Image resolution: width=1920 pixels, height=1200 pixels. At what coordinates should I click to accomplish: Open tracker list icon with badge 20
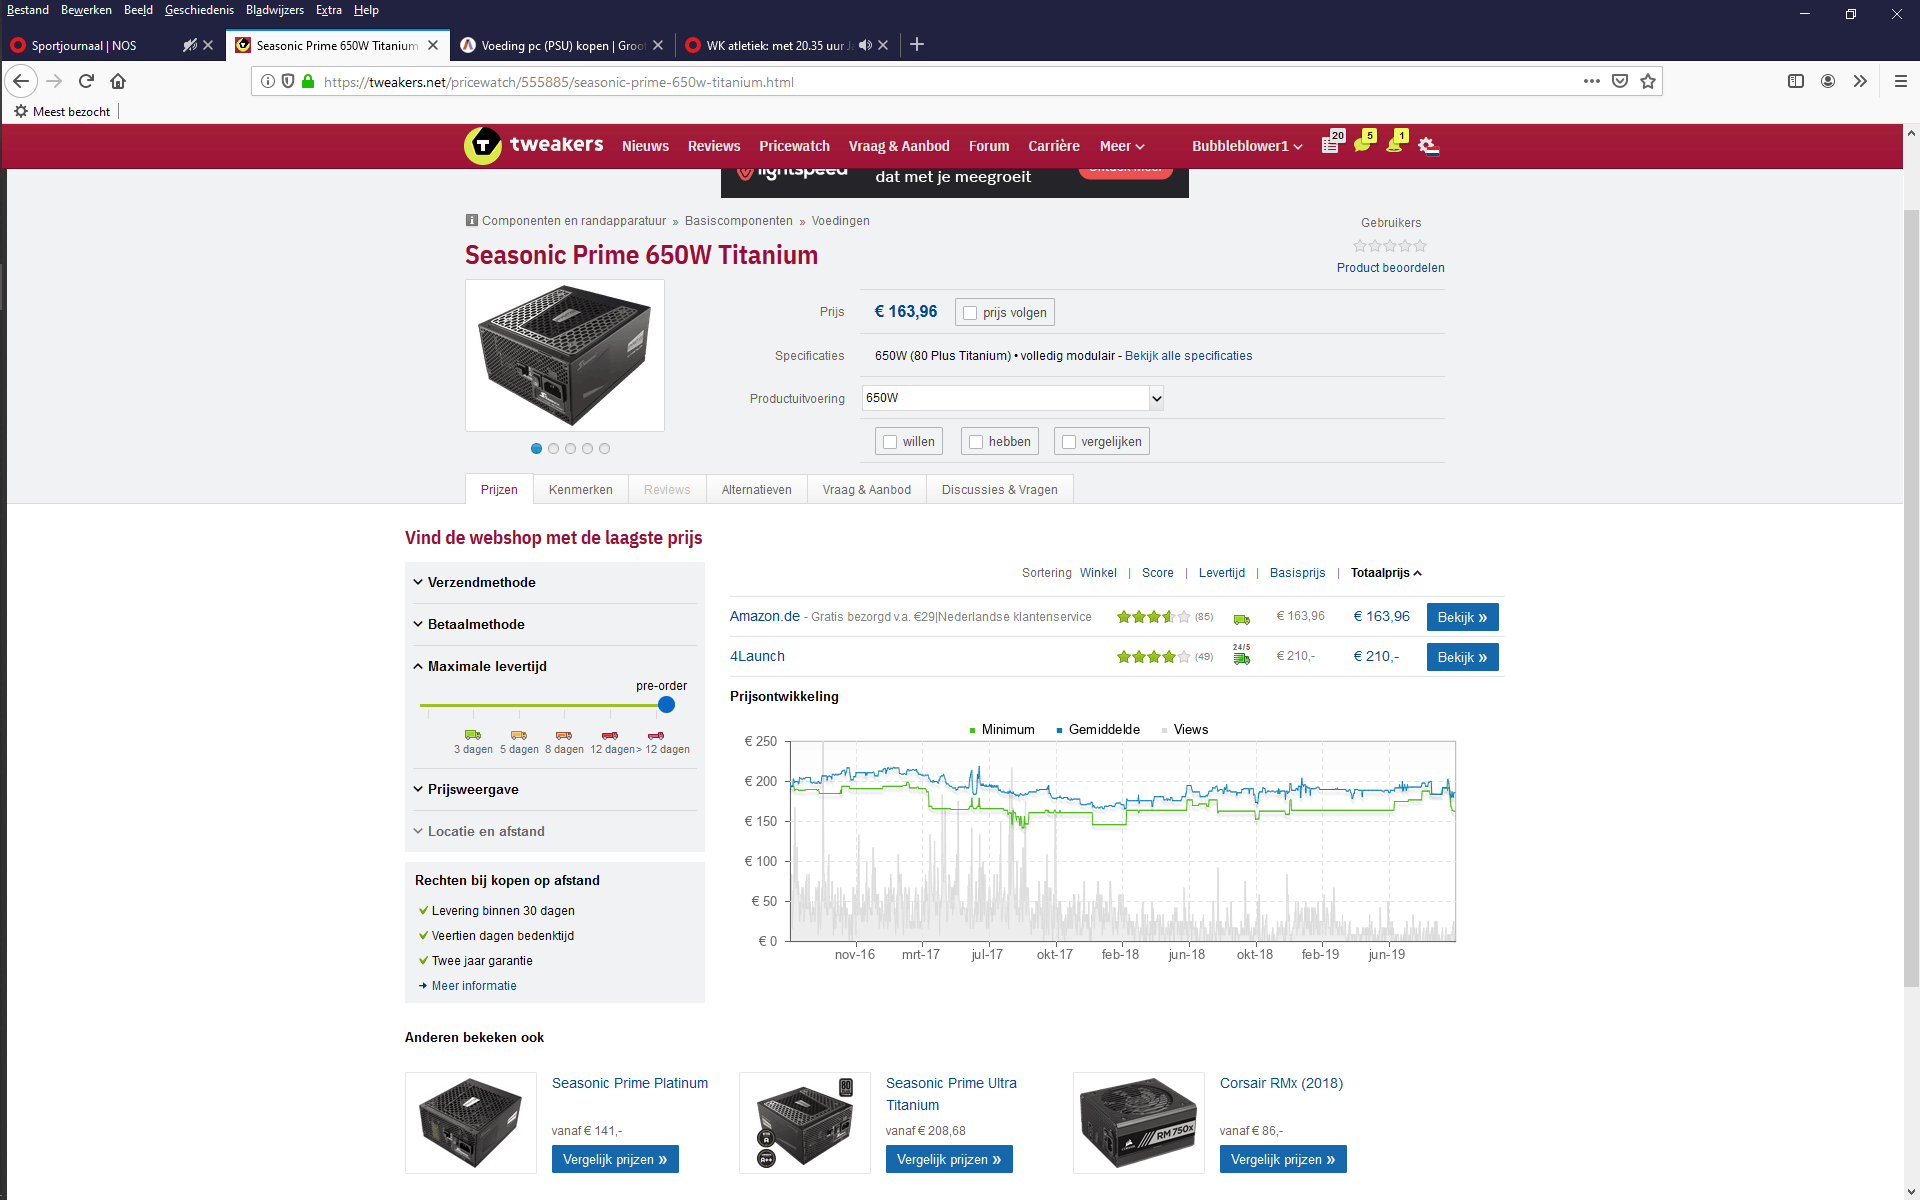[1333, 143]
